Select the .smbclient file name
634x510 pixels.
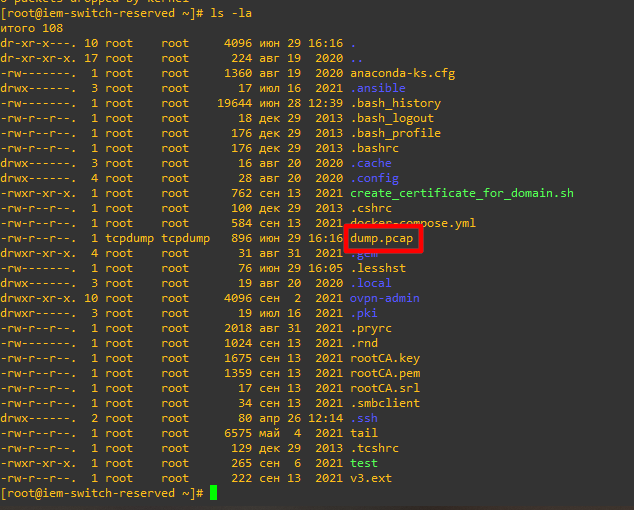click(385, 403)
